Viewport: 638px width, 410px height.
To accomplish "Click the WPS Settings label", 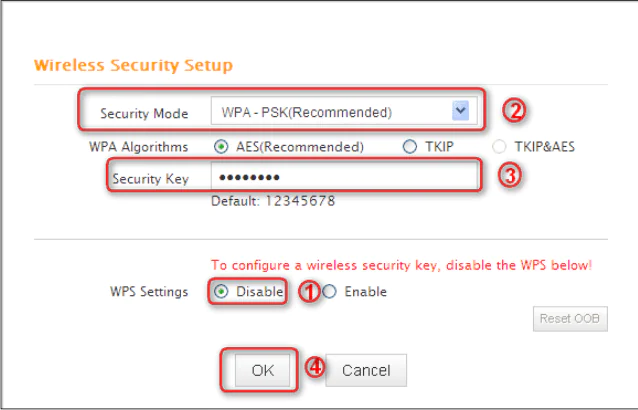I will coord(149,292).
